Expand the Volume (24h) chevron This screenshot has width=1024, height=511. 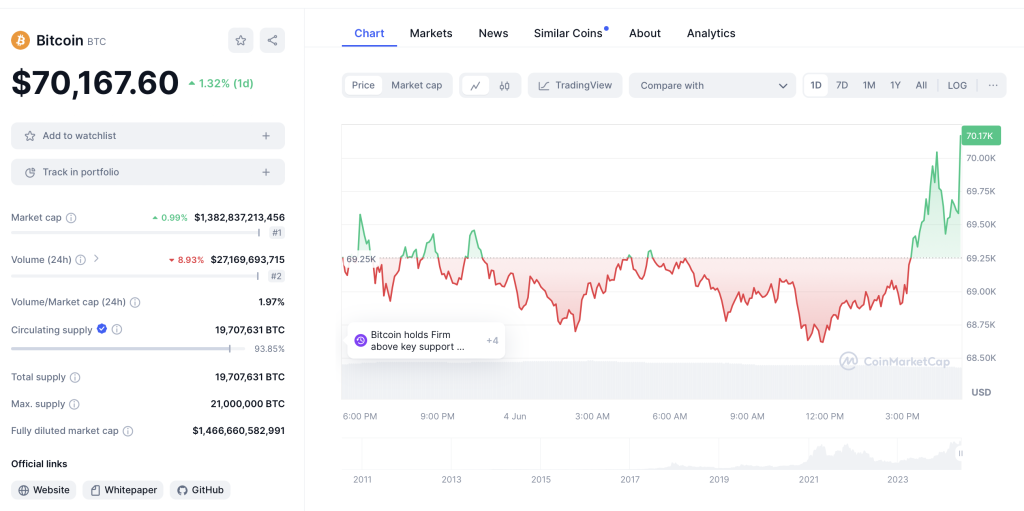[x=96, y=259]
